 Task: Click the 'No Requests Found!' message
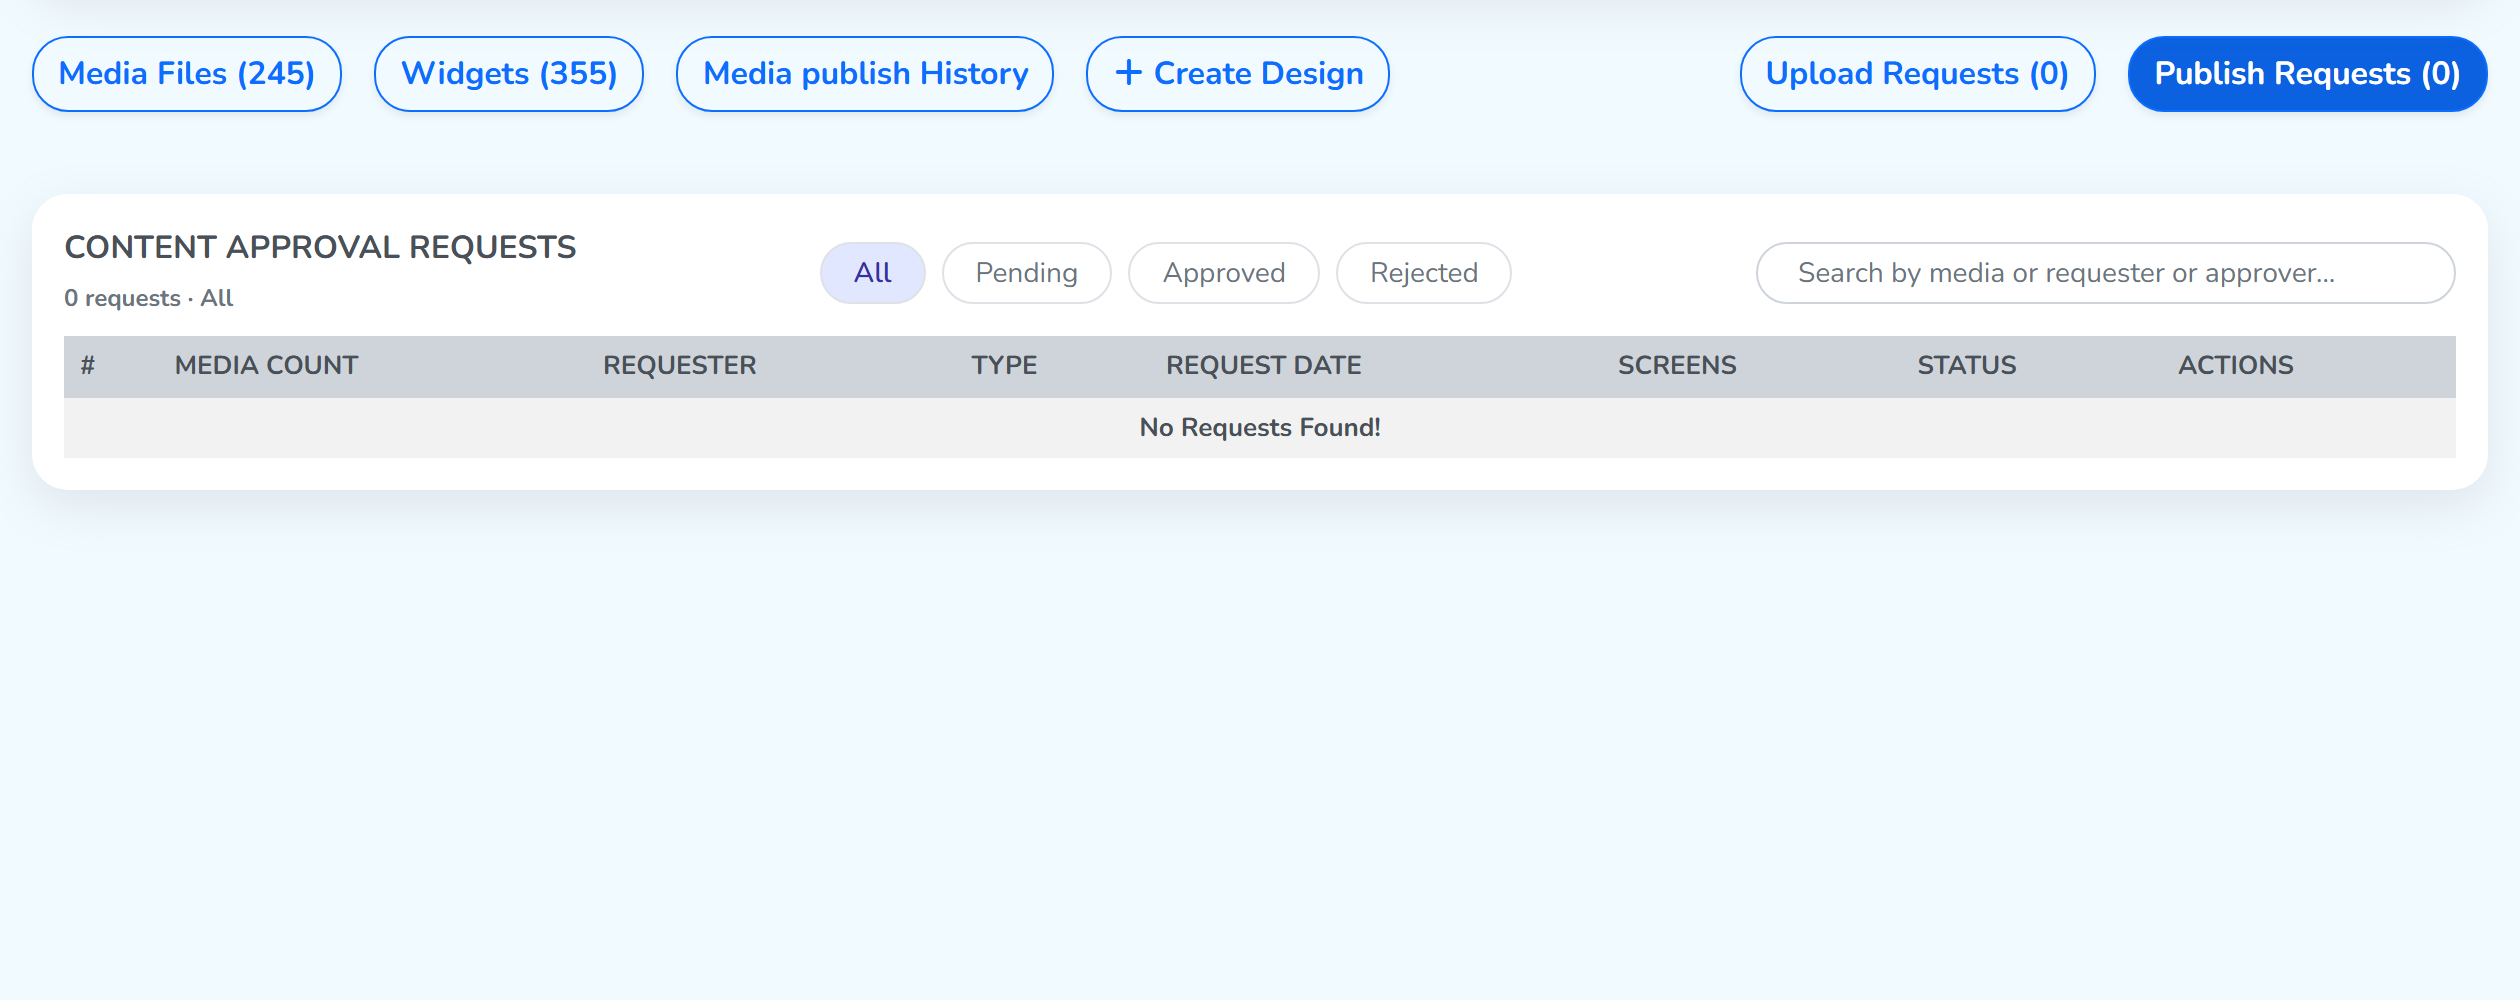(x=1260, y=428)
